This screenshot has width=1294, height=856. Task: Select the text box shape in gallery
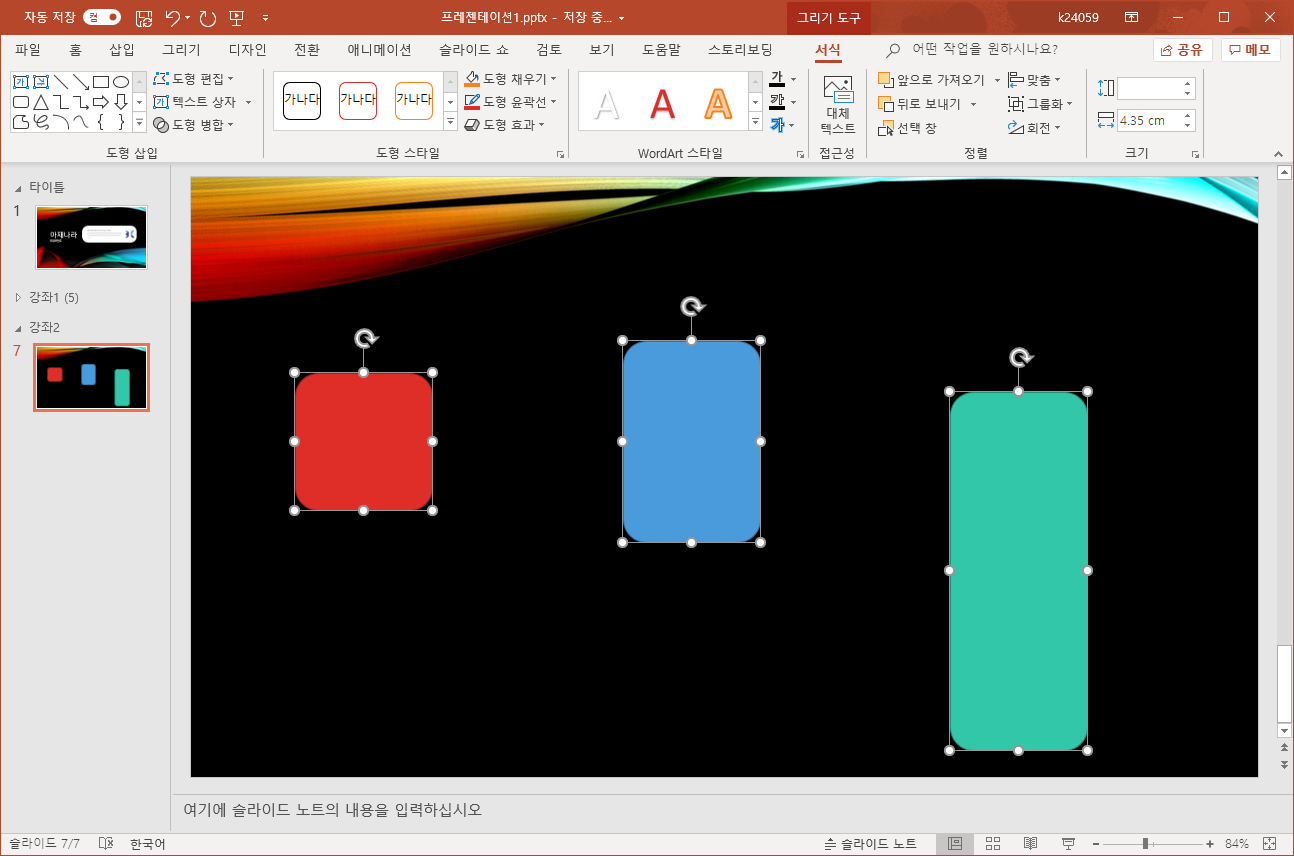tap(21, 82)
